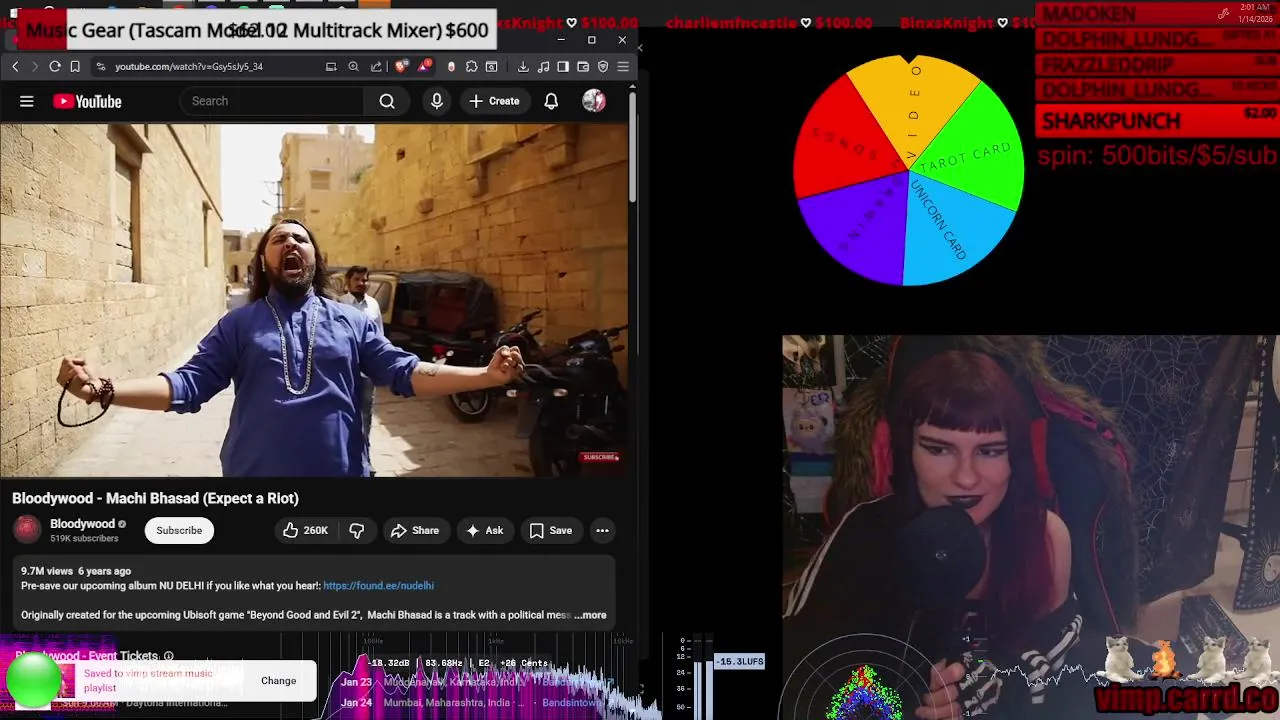Open the Create menu
The height and width of the screenshot is (720, 1280).
(494, 101)
